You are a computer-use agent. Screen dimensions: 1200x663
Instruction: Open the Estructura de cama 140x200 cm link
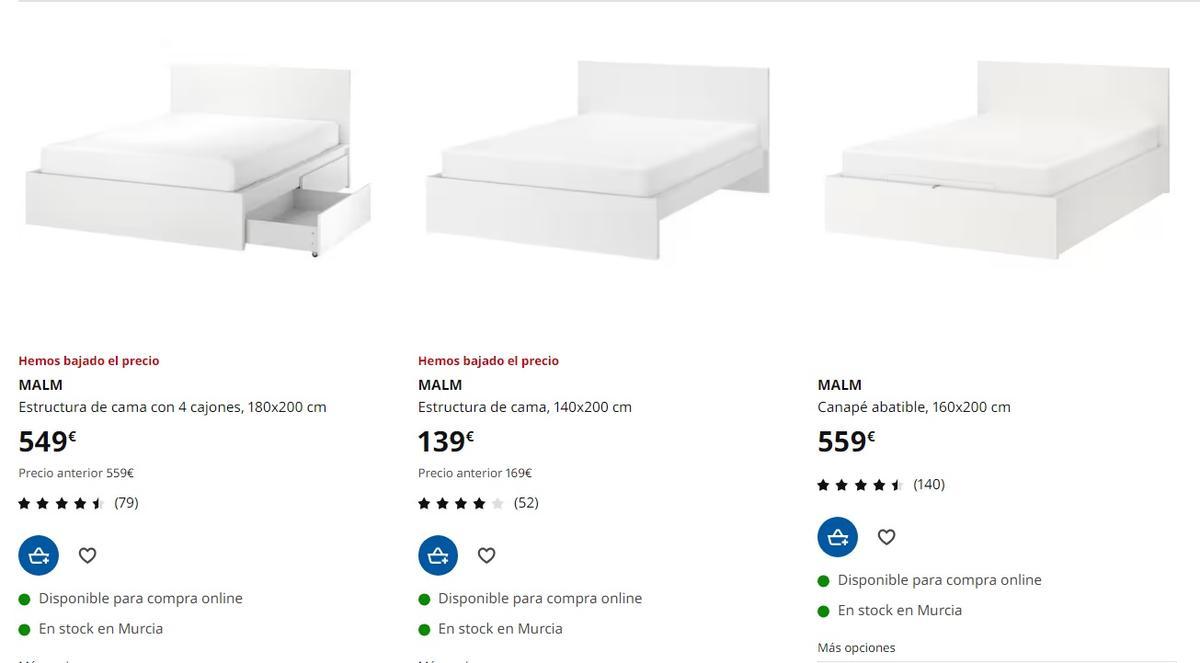(524, 406)
